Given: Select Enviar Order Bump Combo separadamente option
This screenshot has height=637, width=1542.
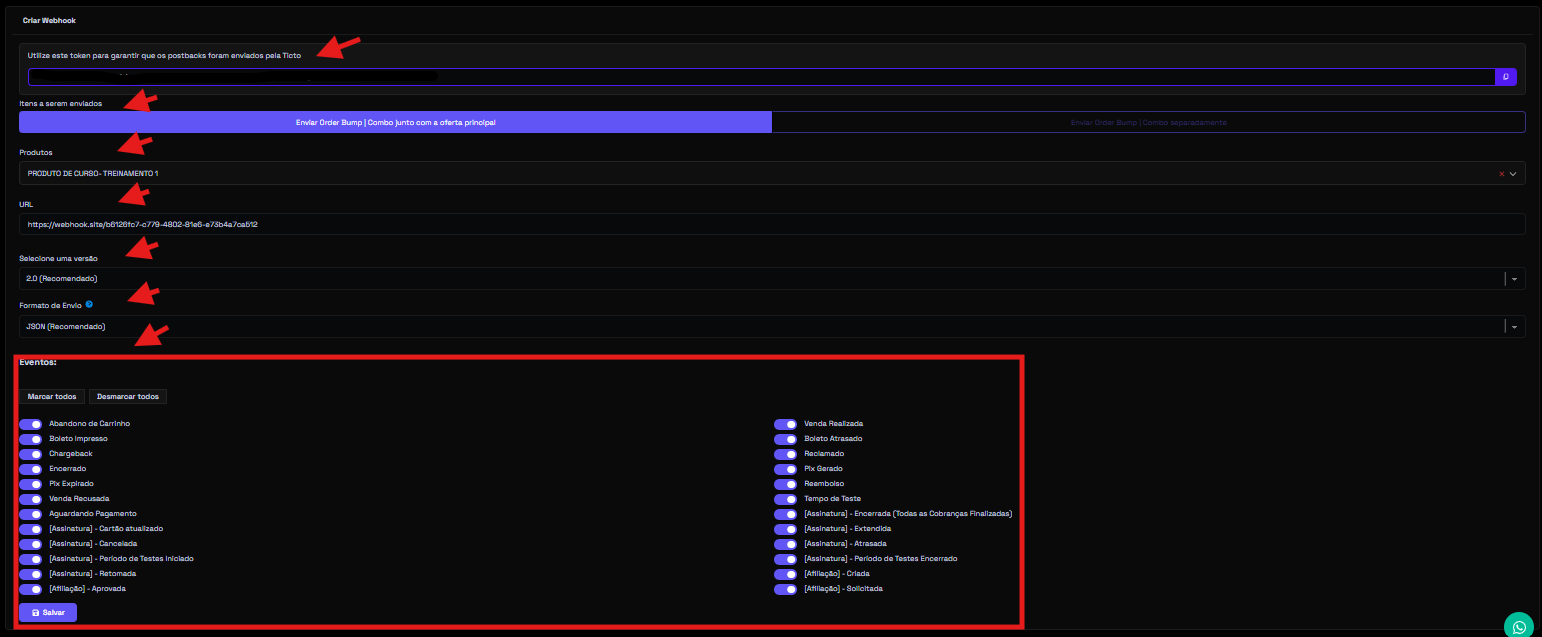Looking at the screenshot, I should (x=1148, y=122).
